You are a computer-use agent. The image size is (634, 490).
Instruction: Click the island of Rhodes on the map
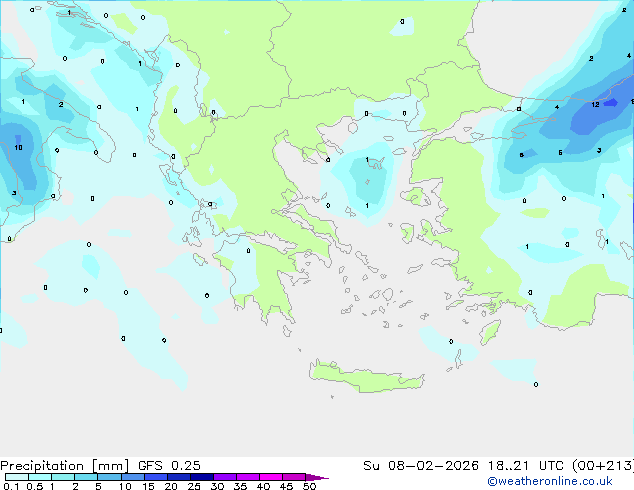(x=490, y=332)
